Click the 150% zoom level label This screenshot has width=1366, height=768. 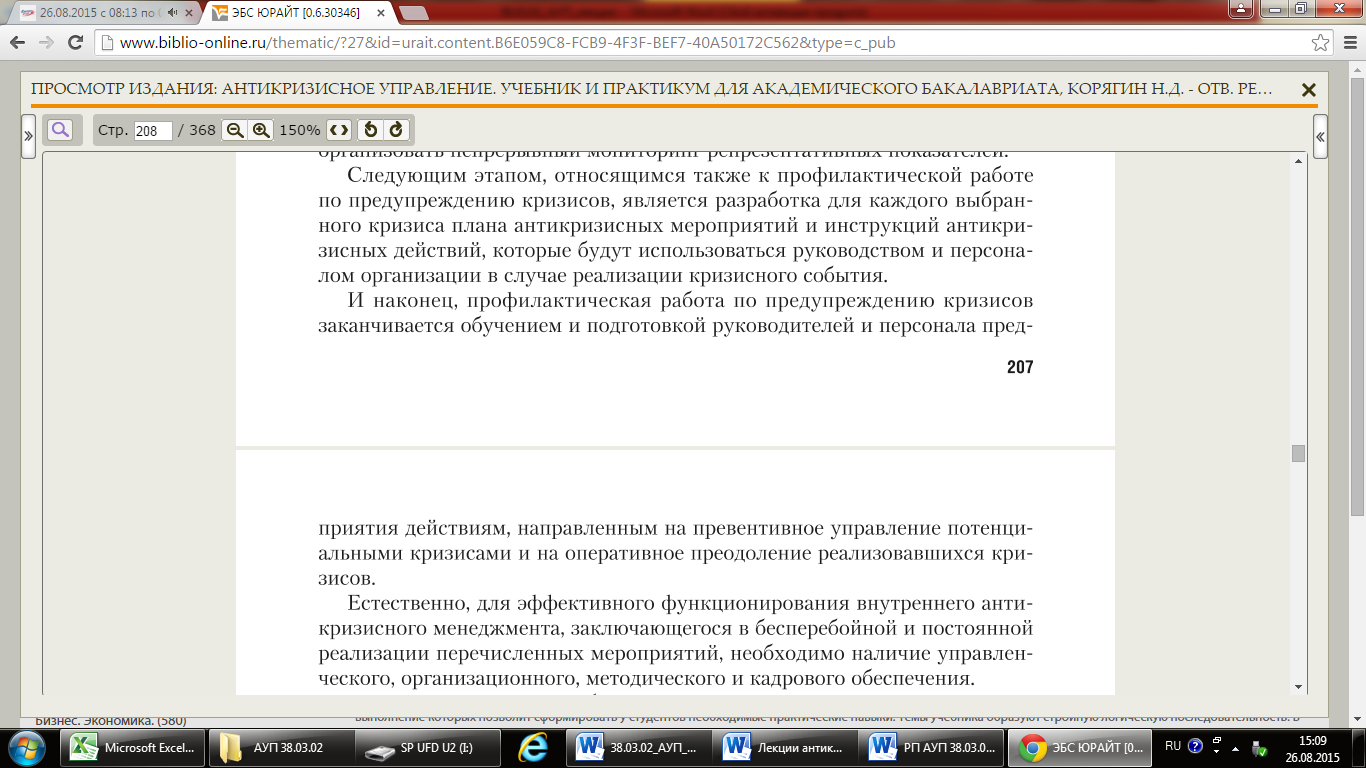[299, 130]
